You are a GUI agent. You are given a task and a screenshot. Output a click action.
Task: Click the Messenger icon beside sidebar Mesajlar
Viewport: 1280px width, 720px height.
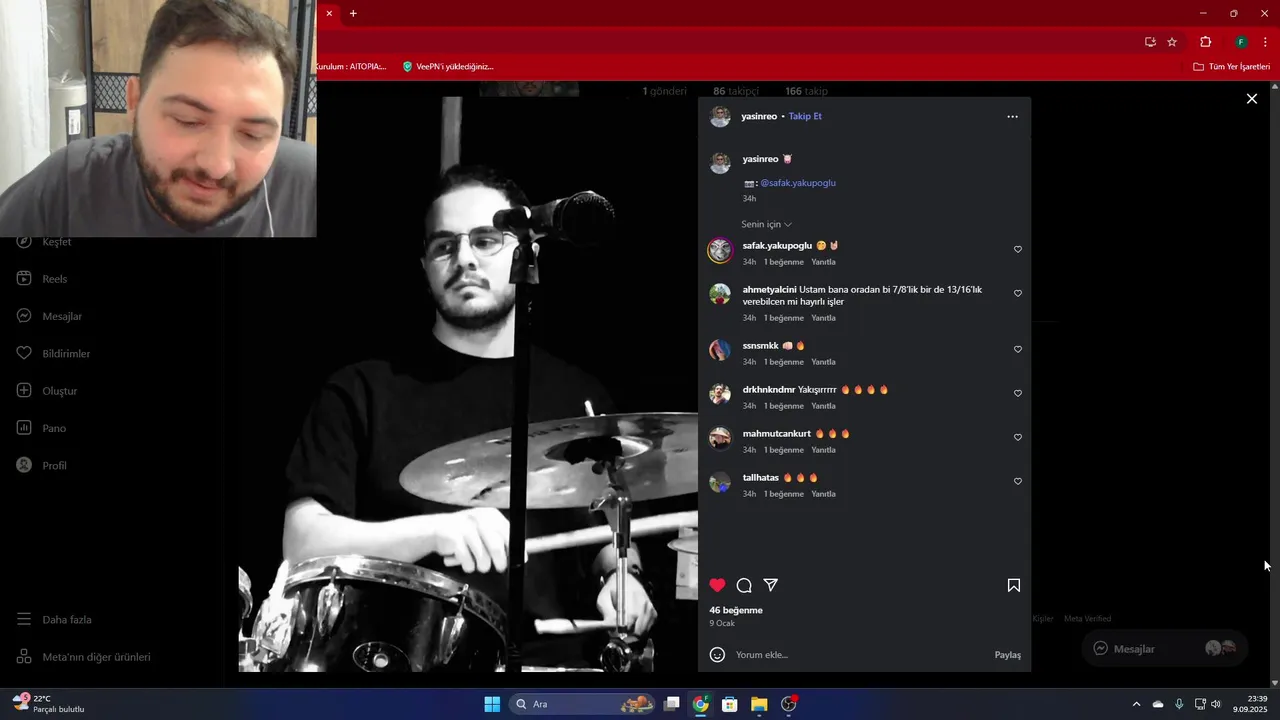(24, 316)
